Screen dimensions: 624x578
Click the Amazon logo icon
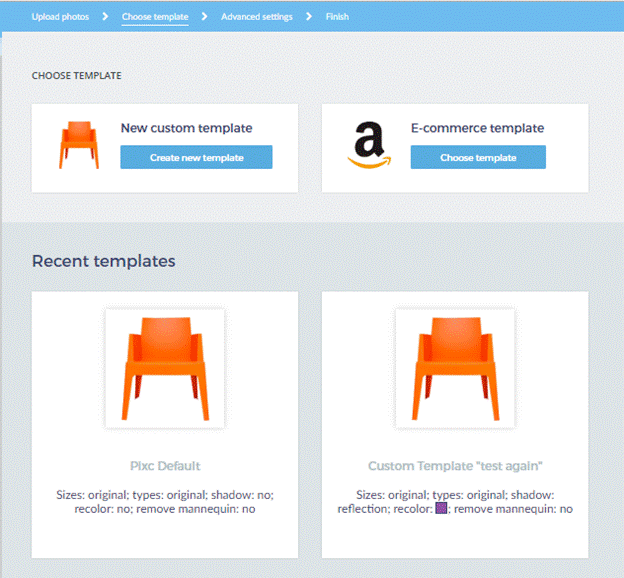point(370,146)
